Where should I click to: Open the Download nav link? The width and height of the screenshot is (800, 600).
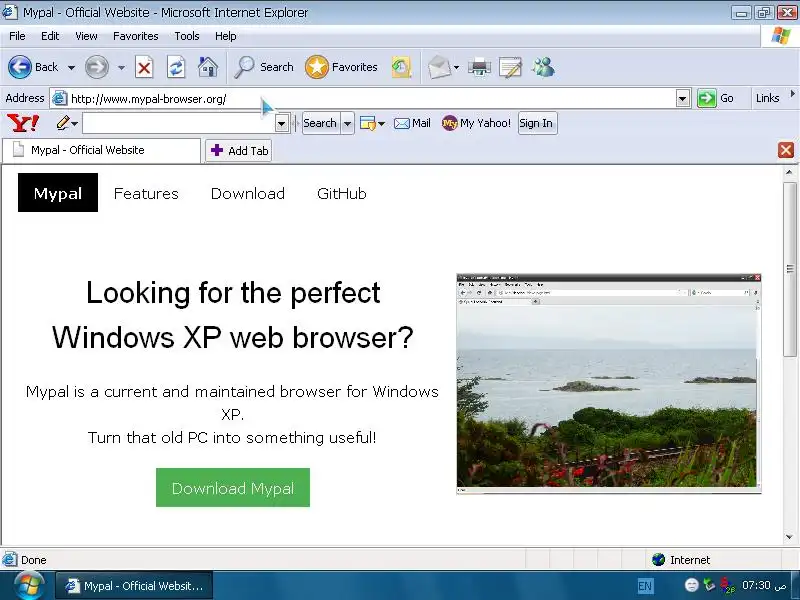pyautogui.click(x=248, y=193)
